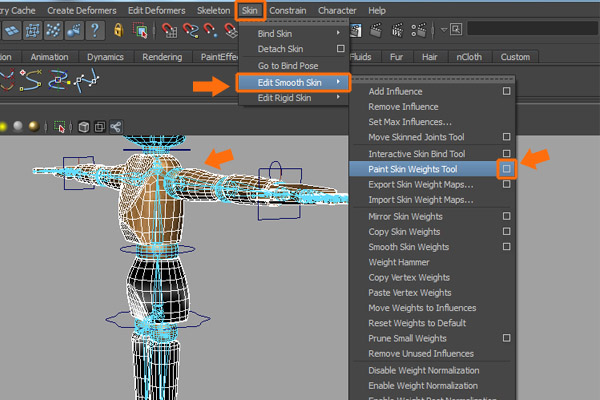Open Move Skinned Joints Tool option box
Image resolution: width=600 pixels, height=400 pixels.
(507, 137)
